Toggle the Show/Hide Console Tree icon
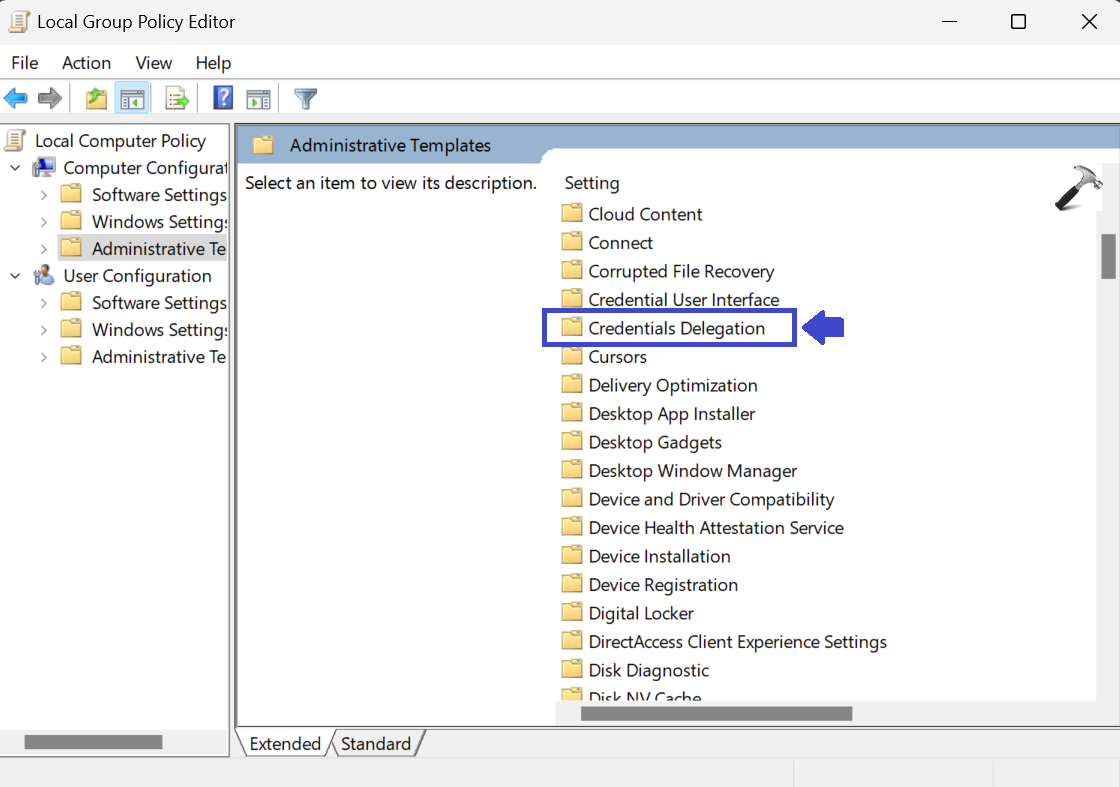 point(132,98)
